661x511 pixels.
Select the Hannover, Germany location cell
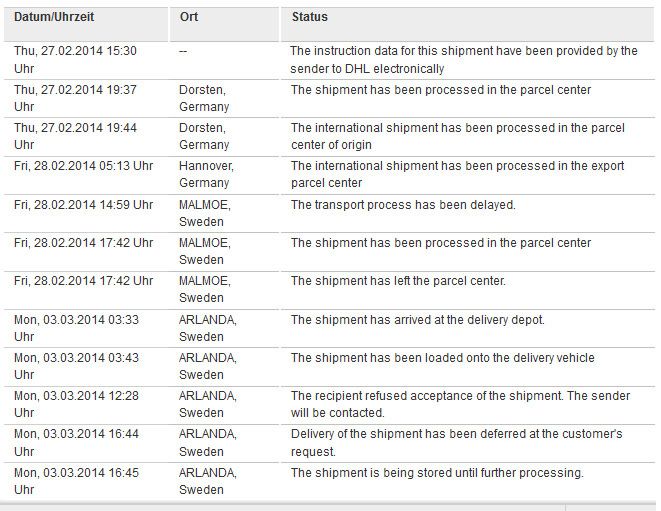pos(206,174)
